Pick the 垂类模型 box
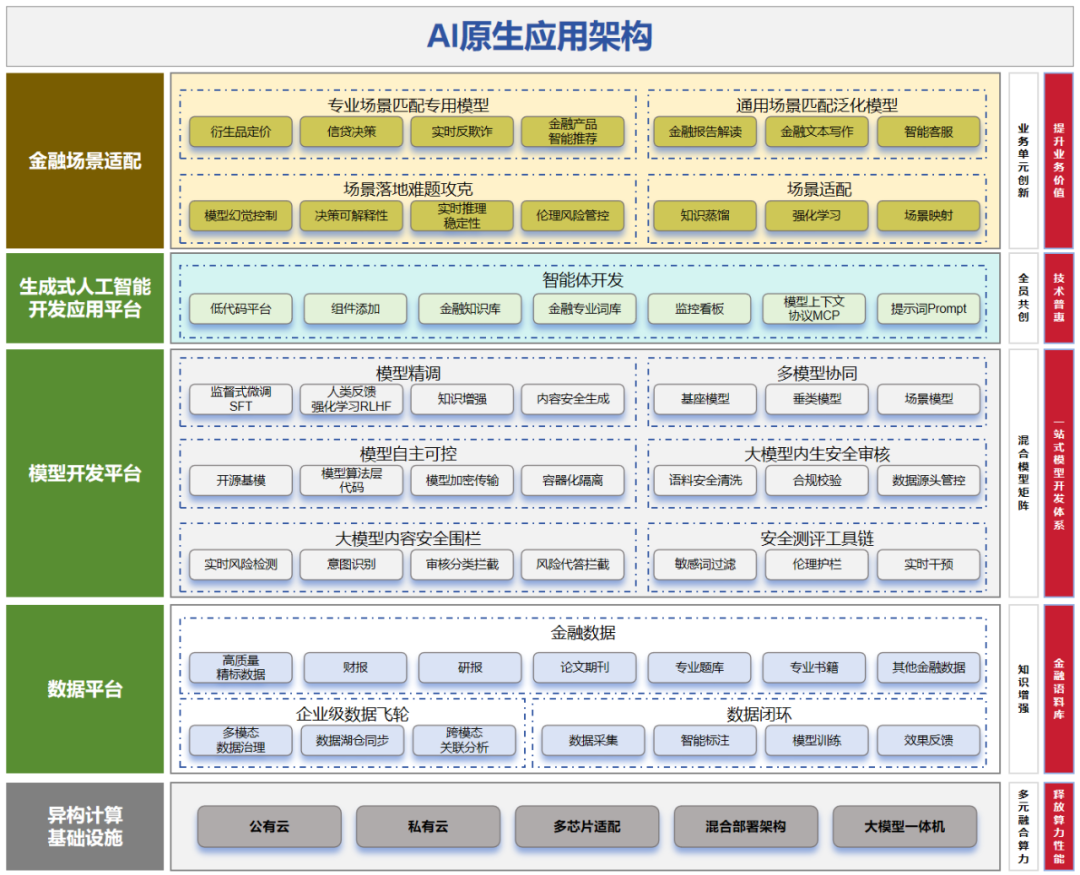The image size is (1080, 875). [817, 399]
